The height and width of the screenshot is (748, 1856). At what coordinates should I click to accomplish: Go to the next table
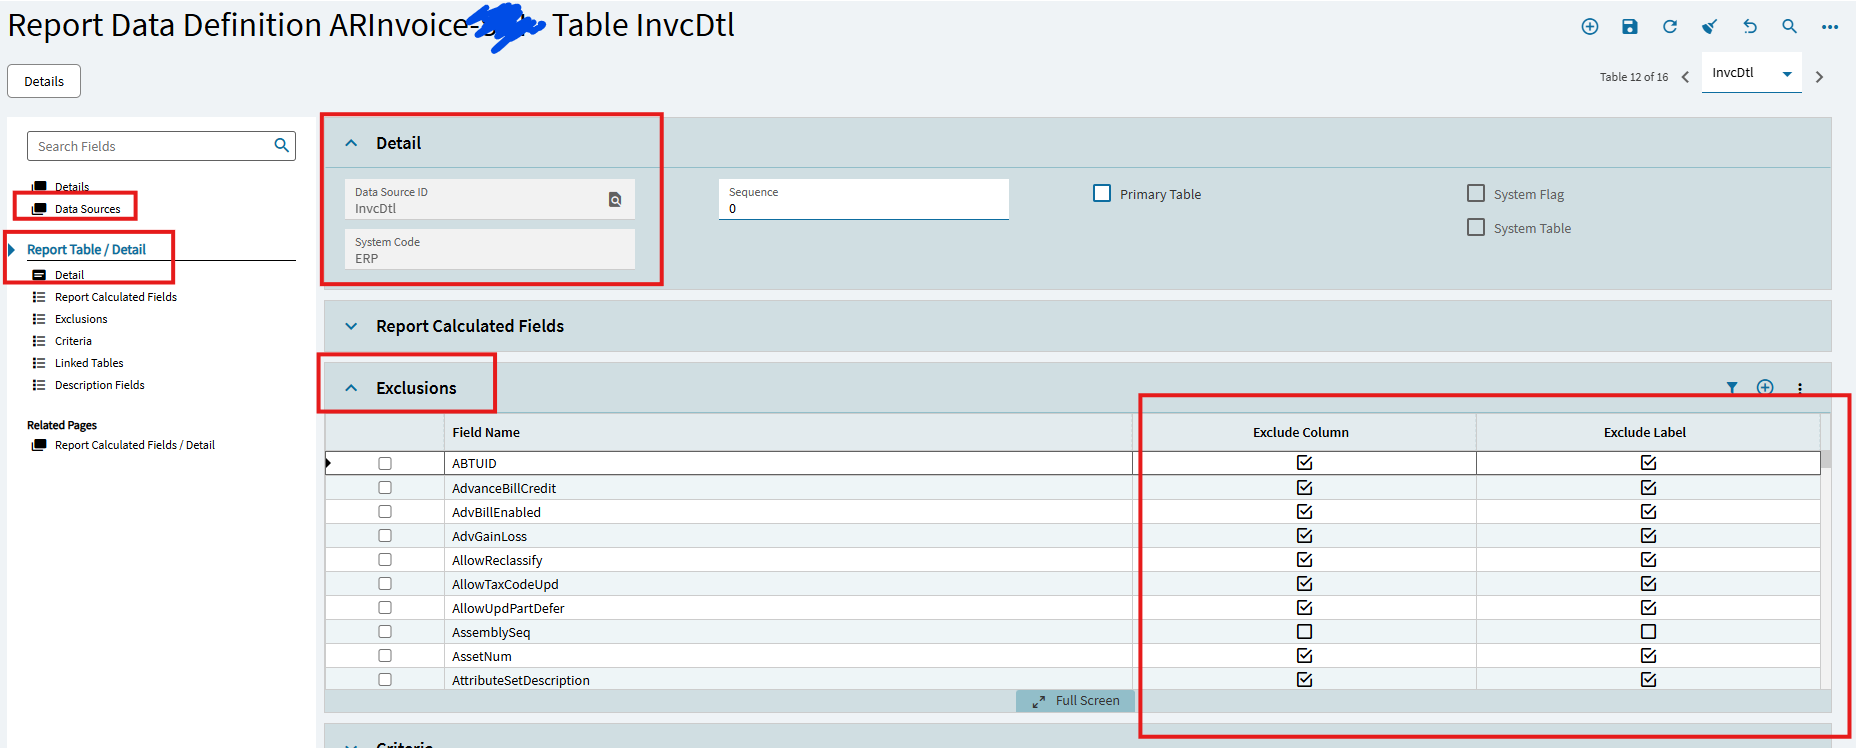(1819, 77)
